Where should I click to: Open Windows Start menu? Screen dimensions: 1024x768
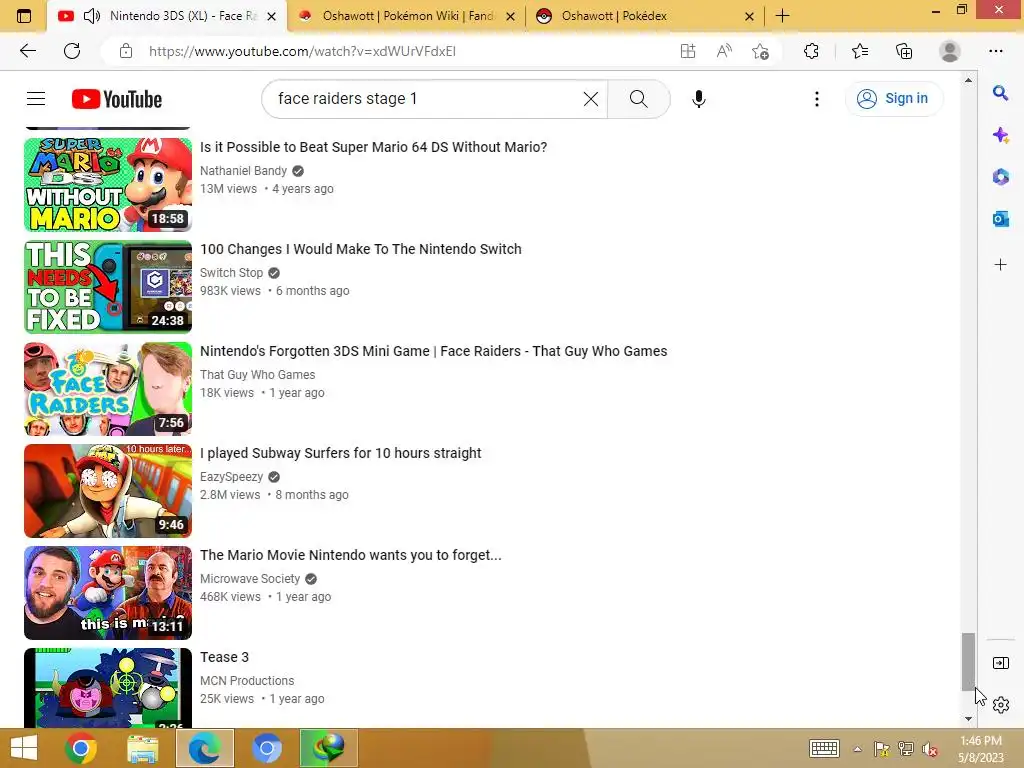(24, 748)
